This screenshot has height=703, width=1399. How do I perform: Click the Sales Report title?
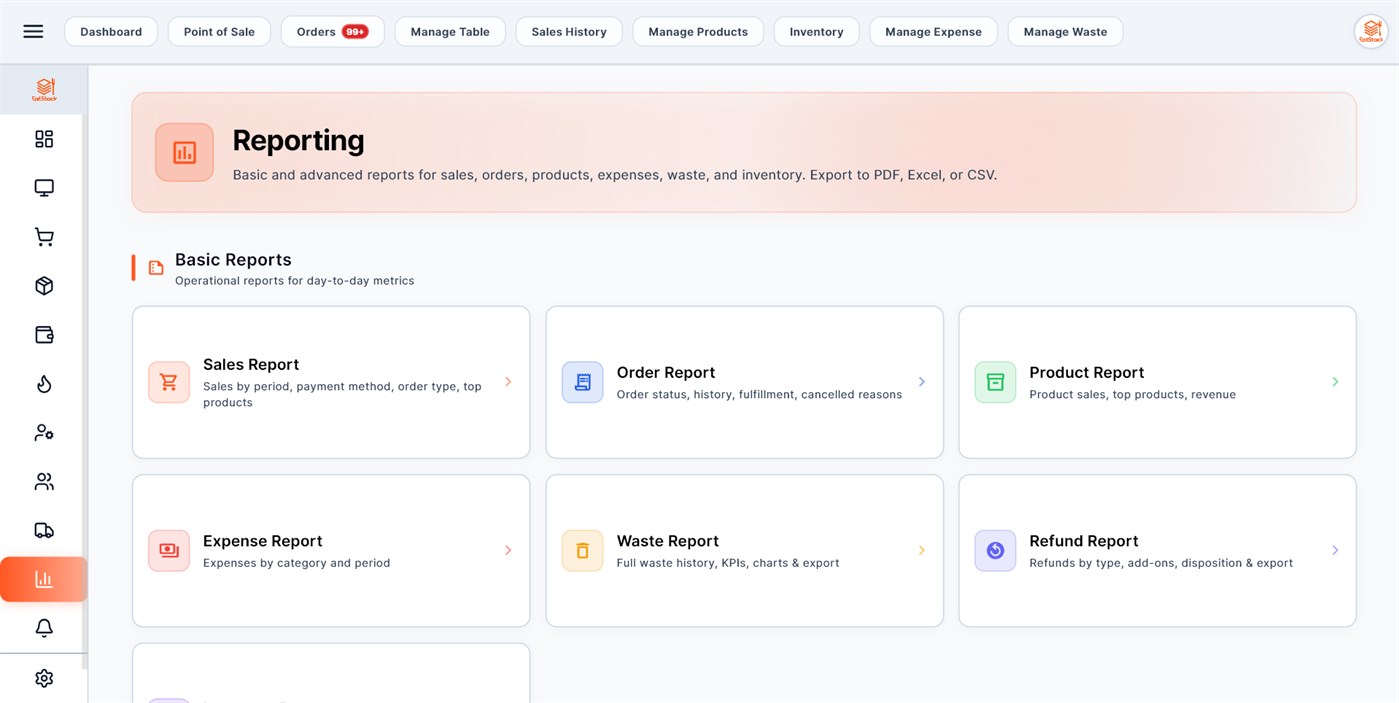pyautogui.click(x=251, y=365)
